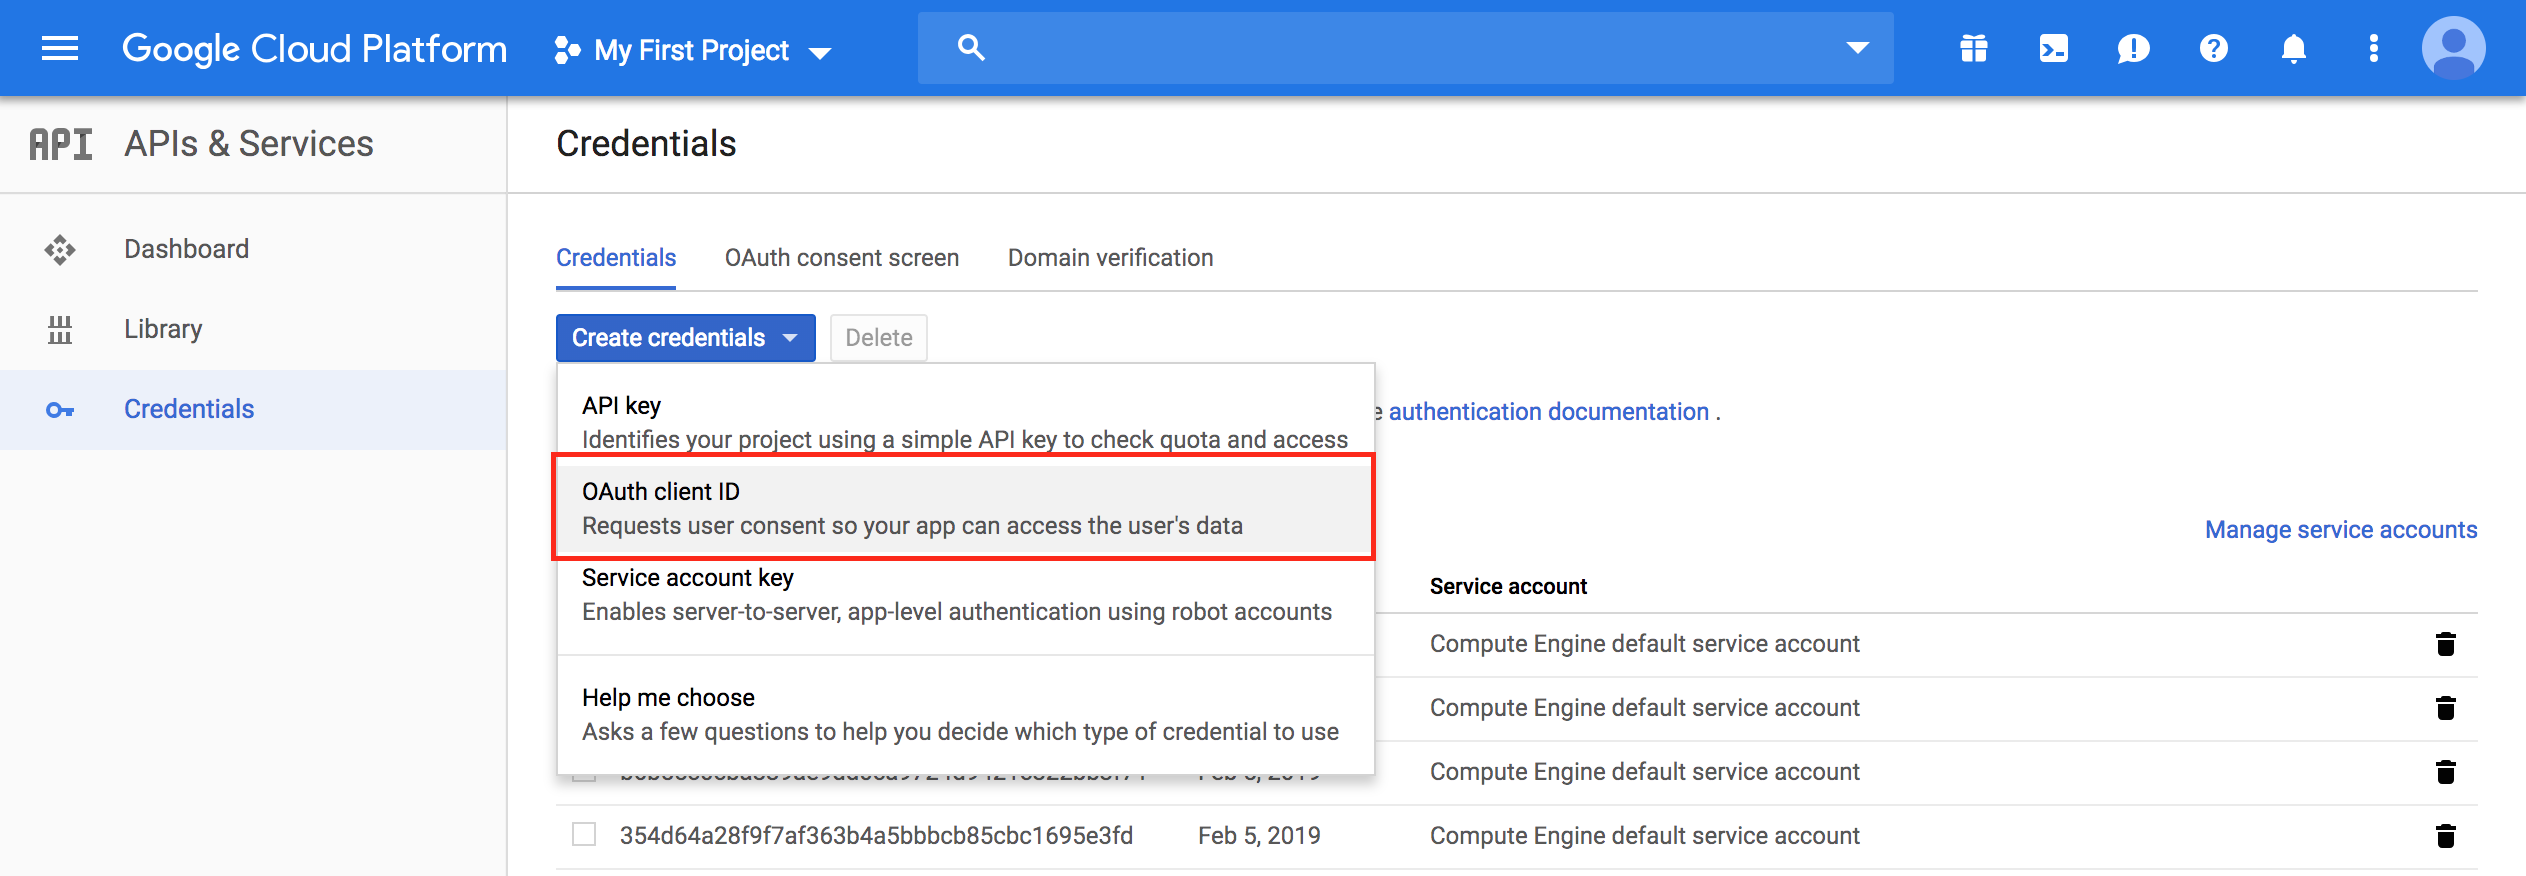The height and width of the screenshot is (876, 2526).
Task: Click the Service account column header
Action: (1508, 587)
